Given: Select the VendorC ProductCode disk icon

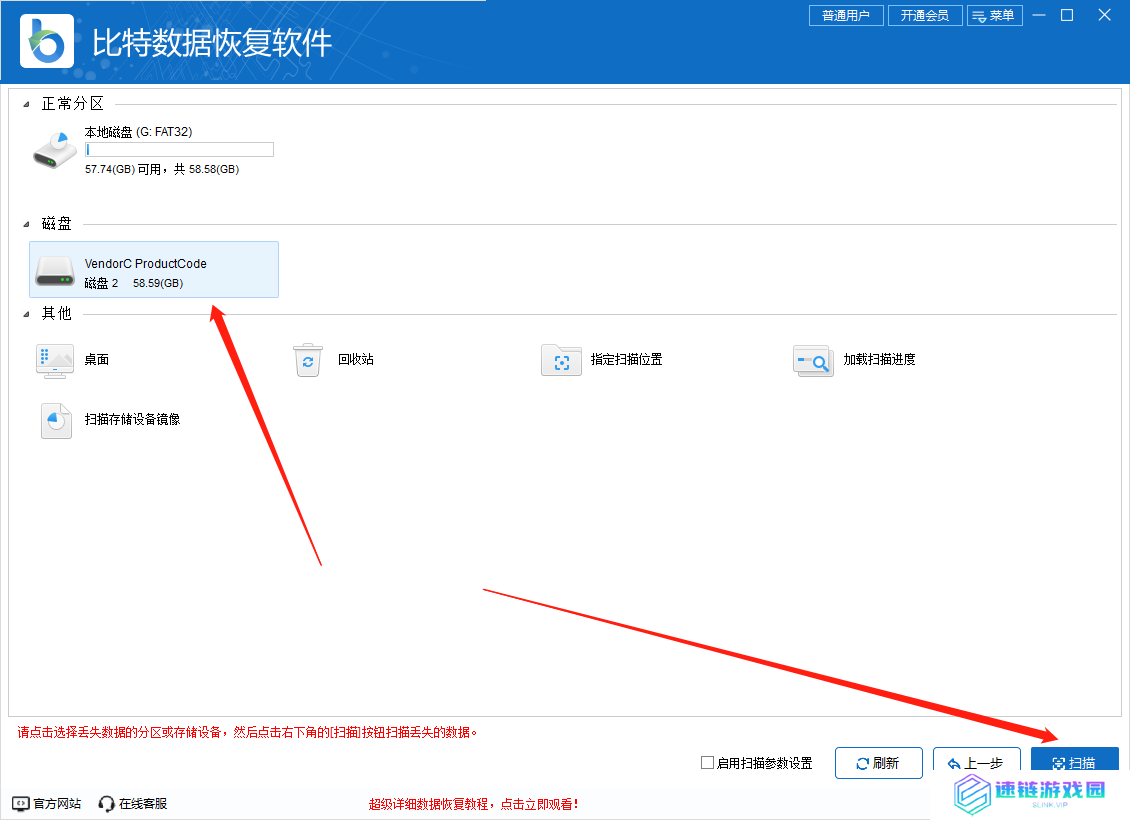Looking at the screenshot, I should tap(55, 272).
